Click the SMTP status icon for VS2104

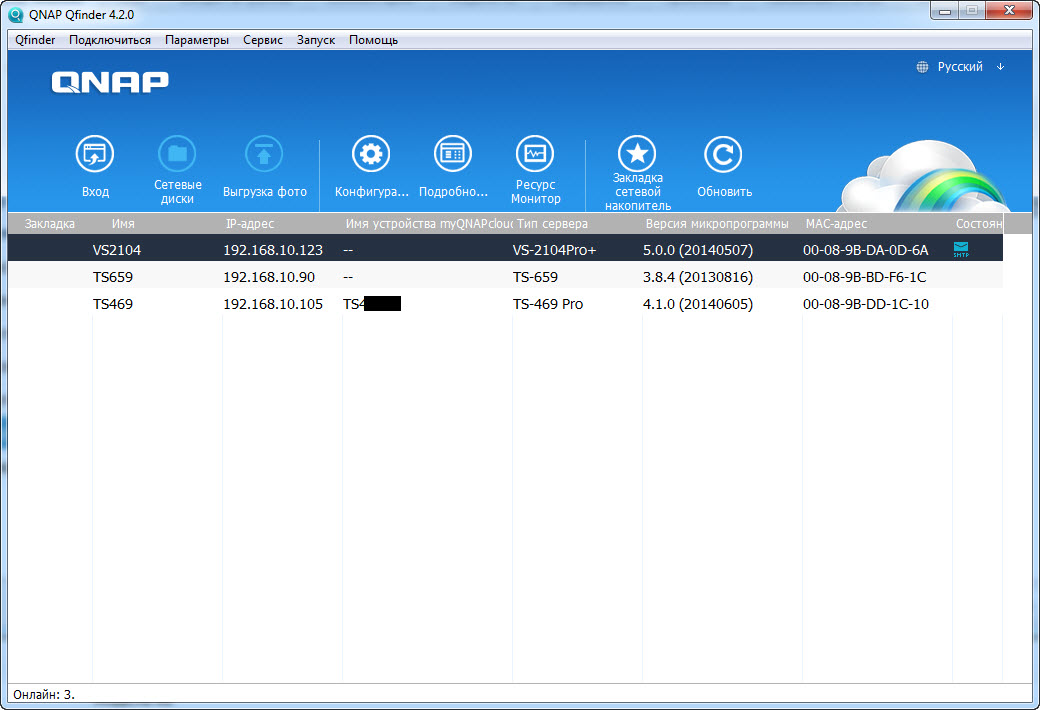pyautogui.click(x=960, y=249)
